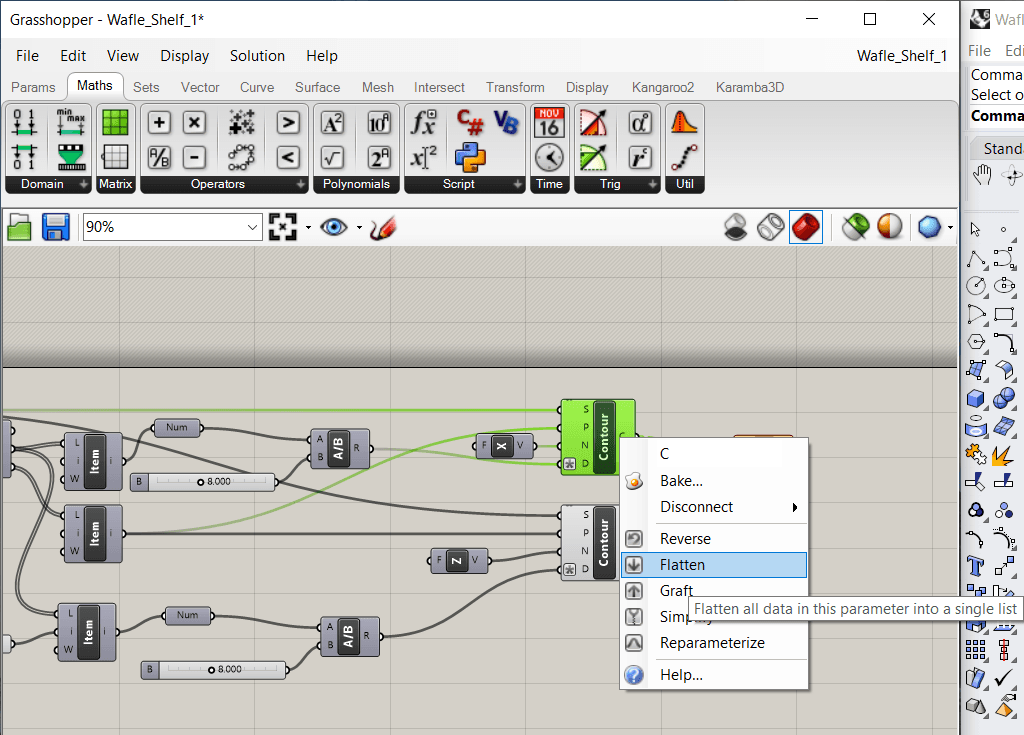Click the sketch pen icon in the canvas toolbar
This screenshot has width=1024, height=735.
coord(382,228)
